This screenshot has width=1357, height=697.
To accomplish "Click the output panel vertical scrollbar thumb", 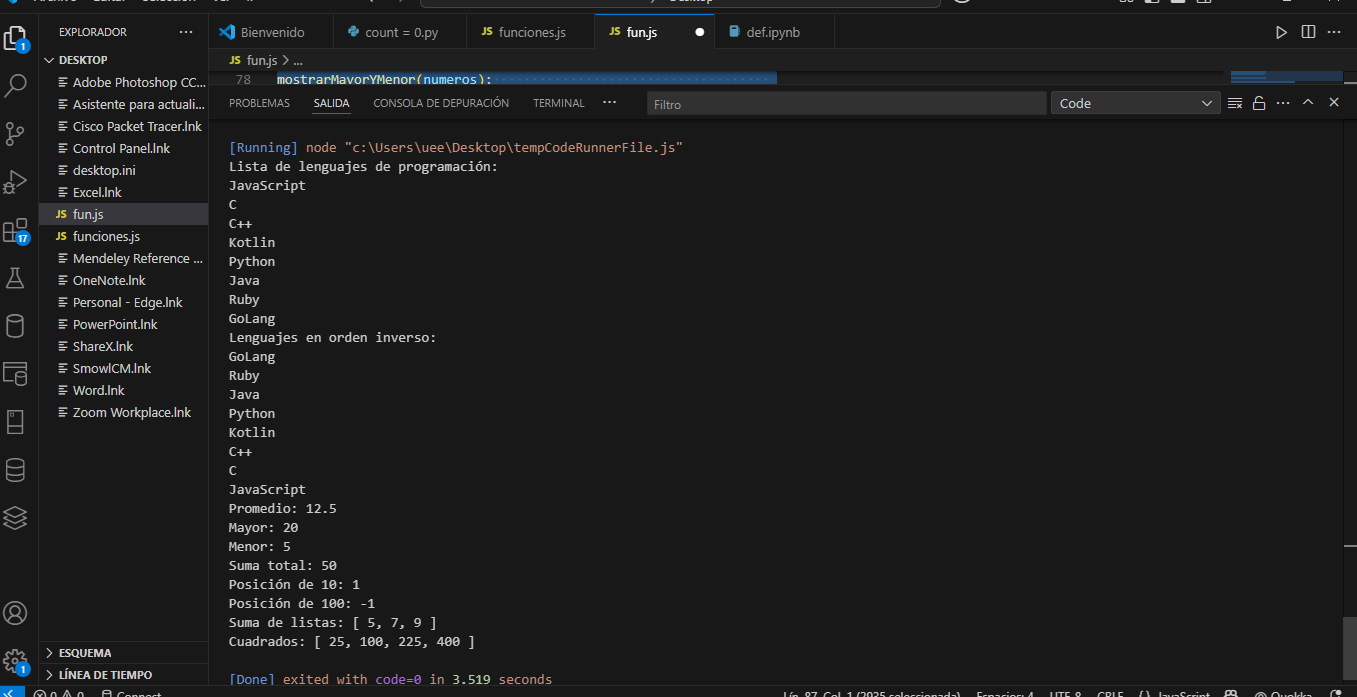I will [1350, 648].
